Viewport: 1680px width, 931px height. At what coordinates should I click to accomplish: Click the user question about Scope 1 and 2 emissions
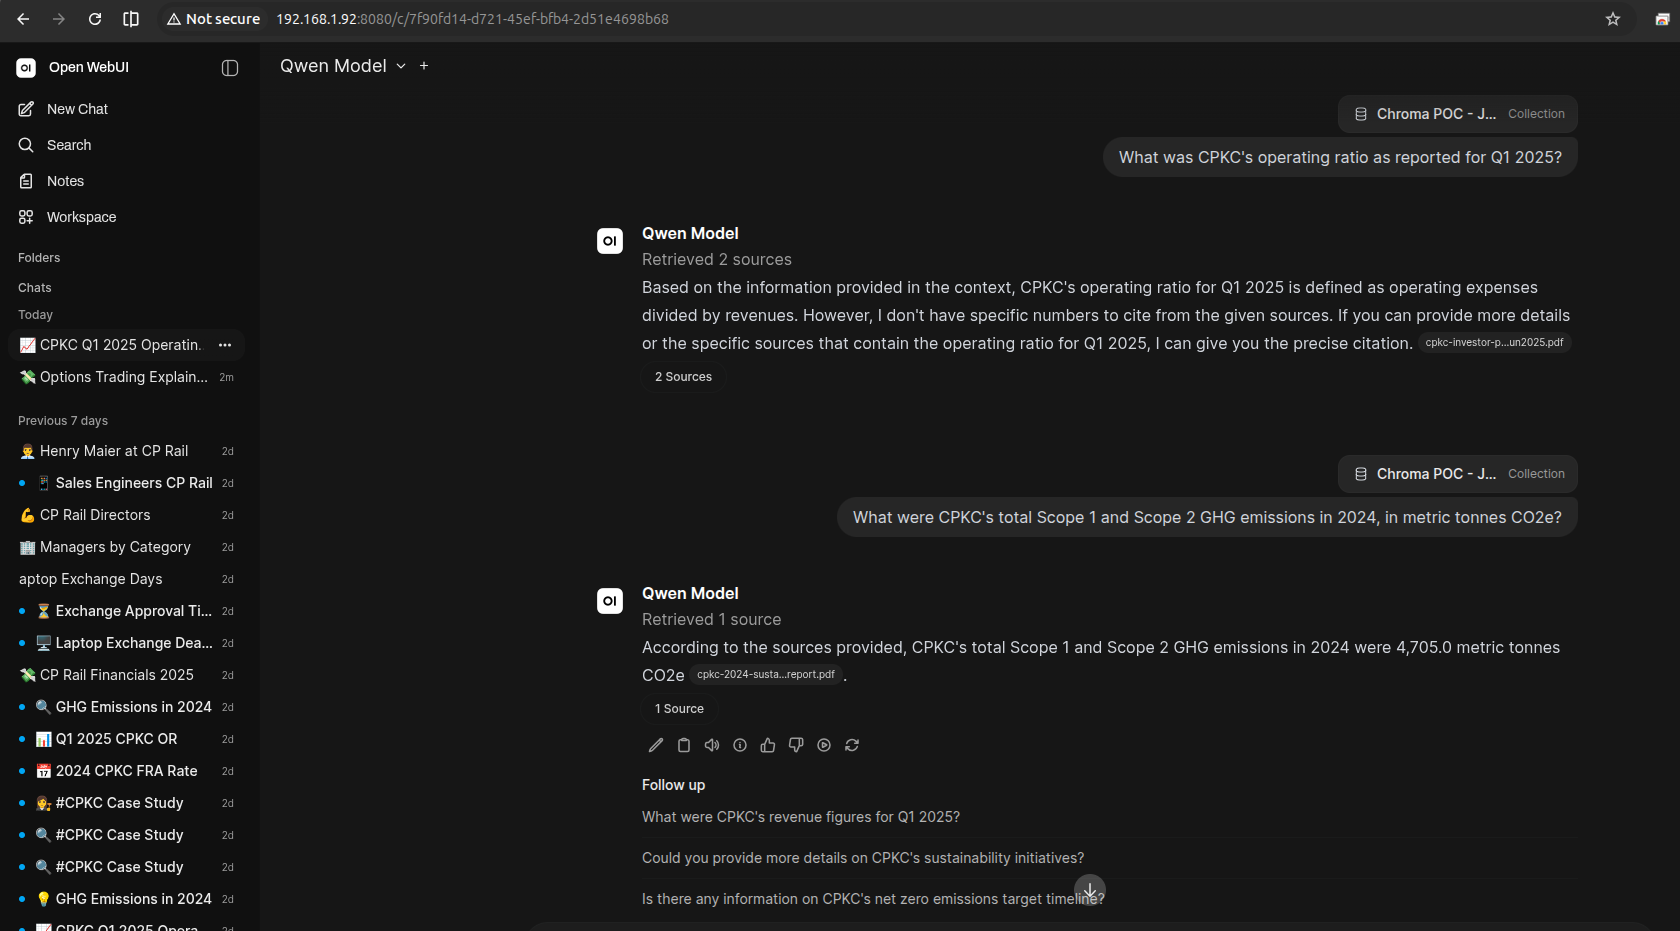[1207, 517]
